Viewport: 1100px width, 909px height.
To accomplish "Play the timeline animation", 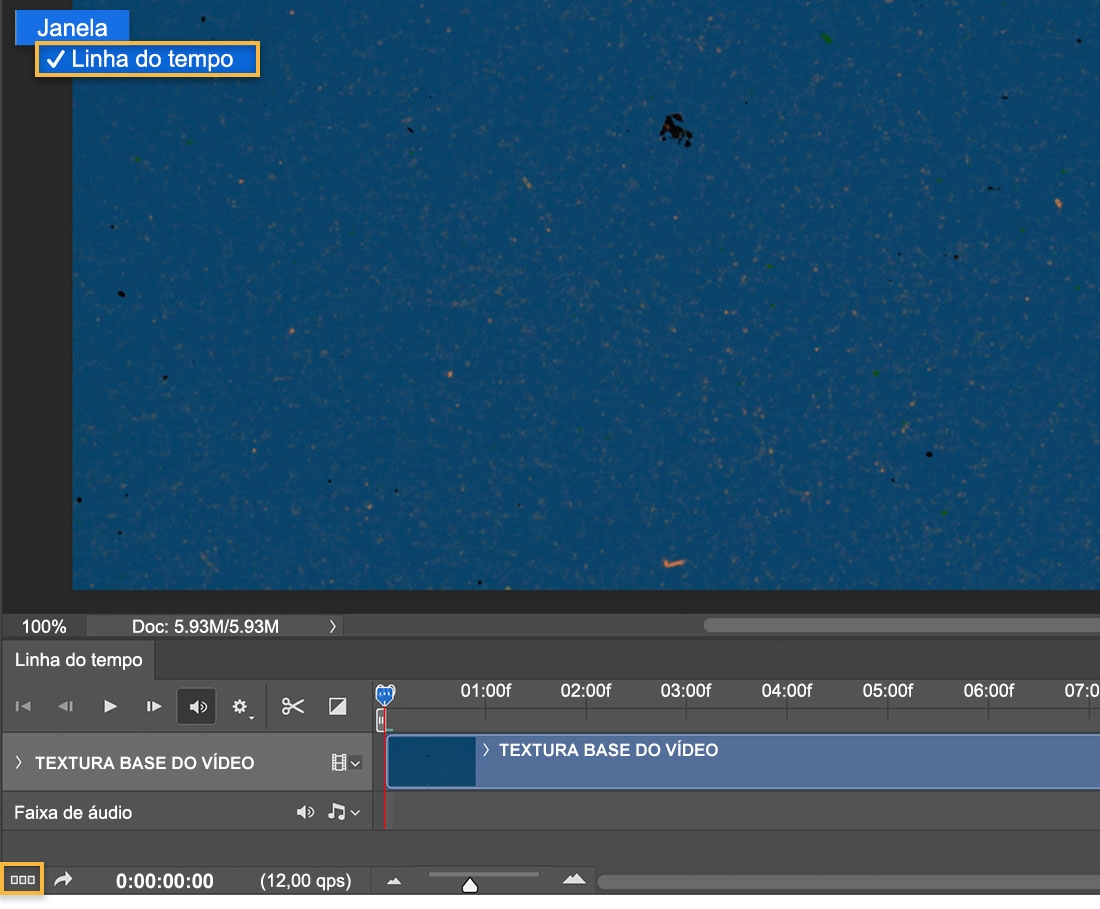I will [x=110, y=706].
